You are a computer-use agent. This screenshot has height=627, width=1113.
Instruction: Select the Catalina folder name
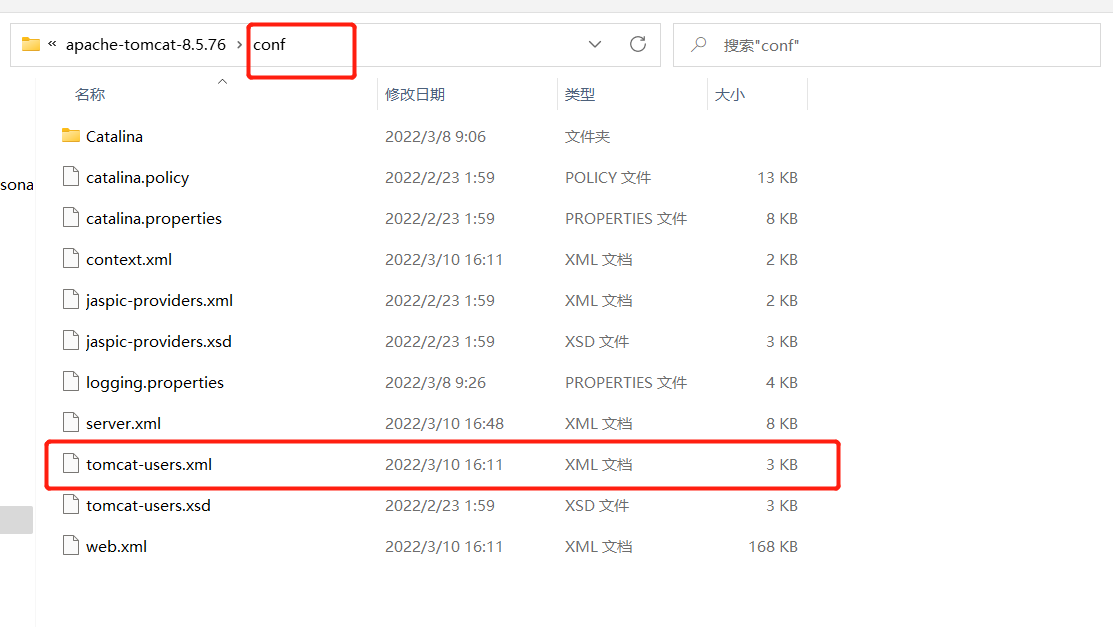(x=114, y=136)
